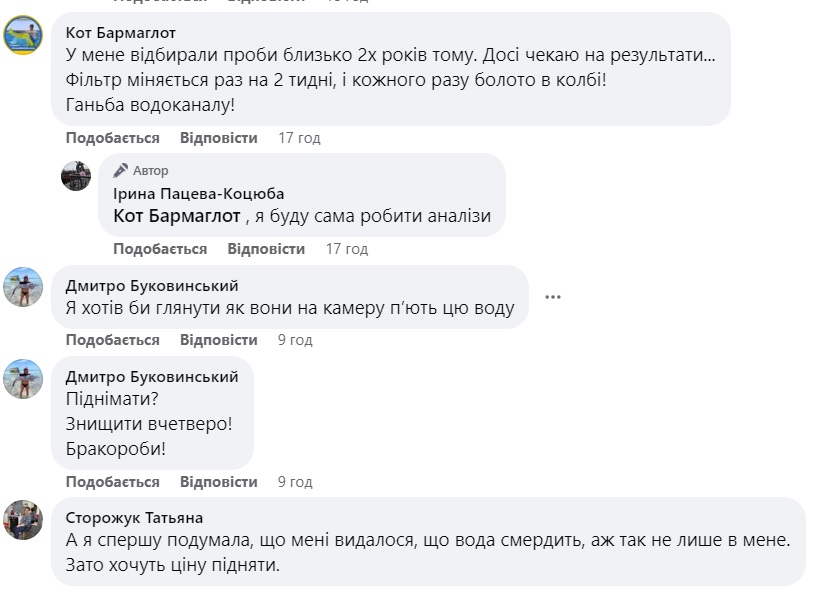
Task: Open Сторожук Татьяна name link
Action: (x=134, y=517)
